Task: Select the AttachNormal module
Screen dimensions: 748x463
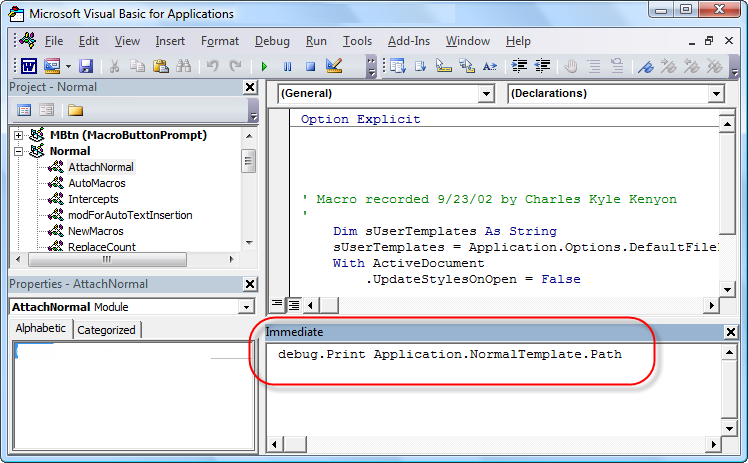Action: 101,167
